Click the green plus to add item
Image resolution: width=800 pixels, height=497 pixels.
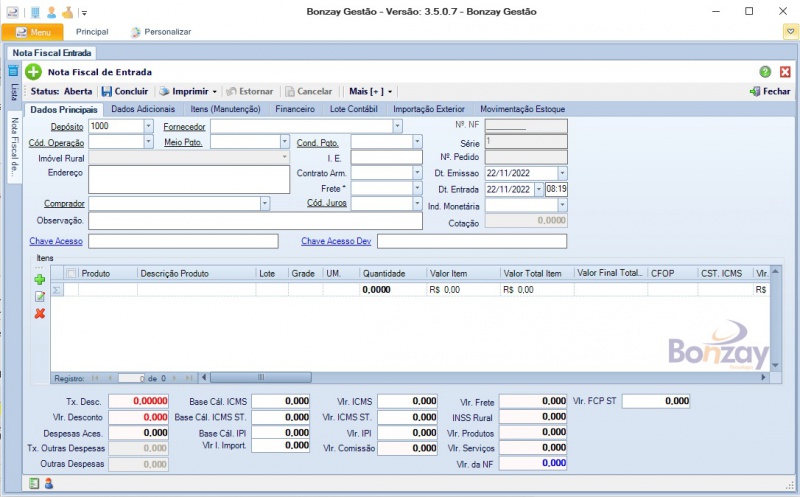[40, 280]
